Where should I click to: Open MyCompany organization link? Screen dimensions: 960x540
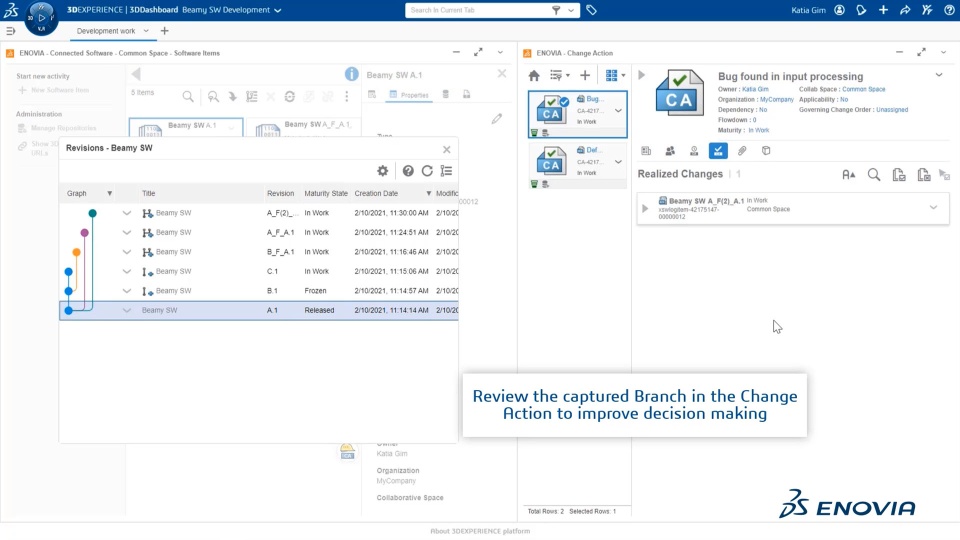(776, 99)
